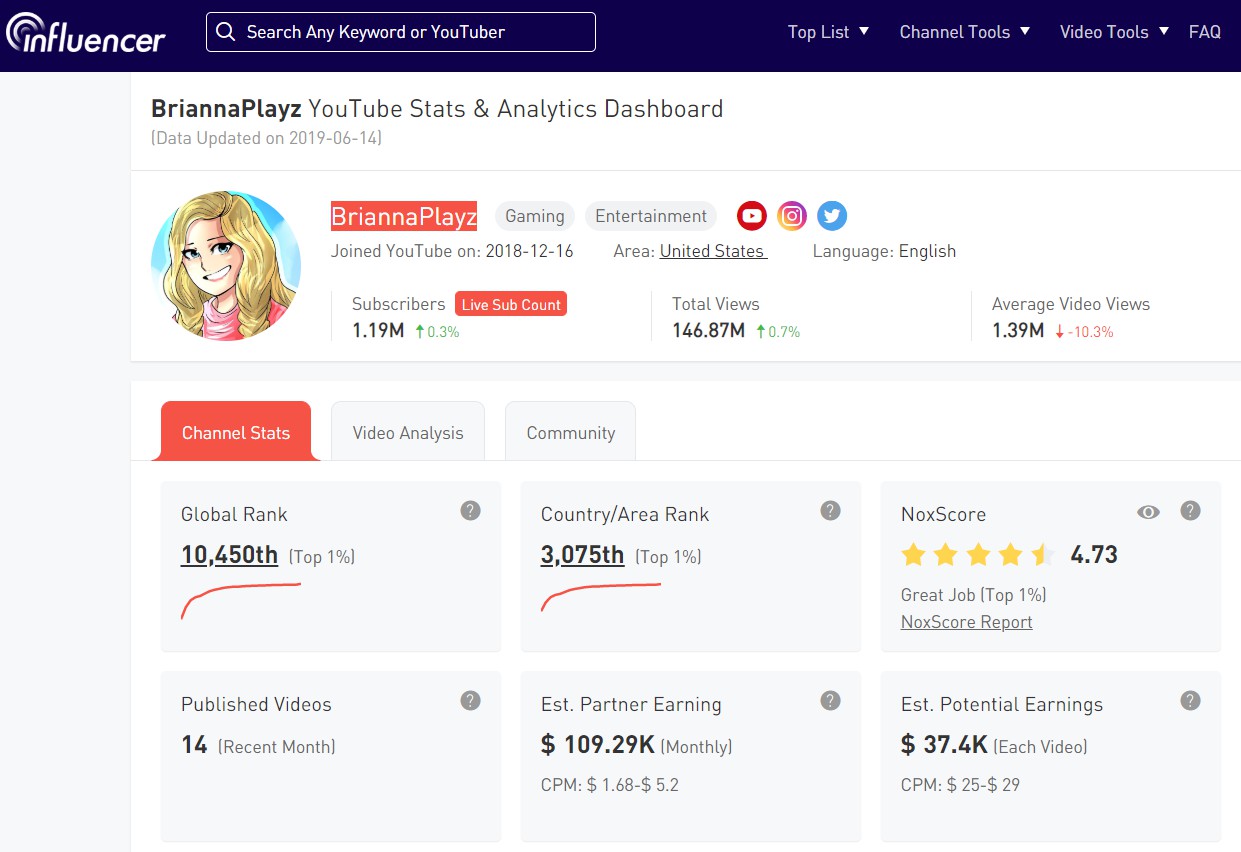Click the Country/Area Rank trend sparkline
The image size is (1241, 852).
coord(601,597)
